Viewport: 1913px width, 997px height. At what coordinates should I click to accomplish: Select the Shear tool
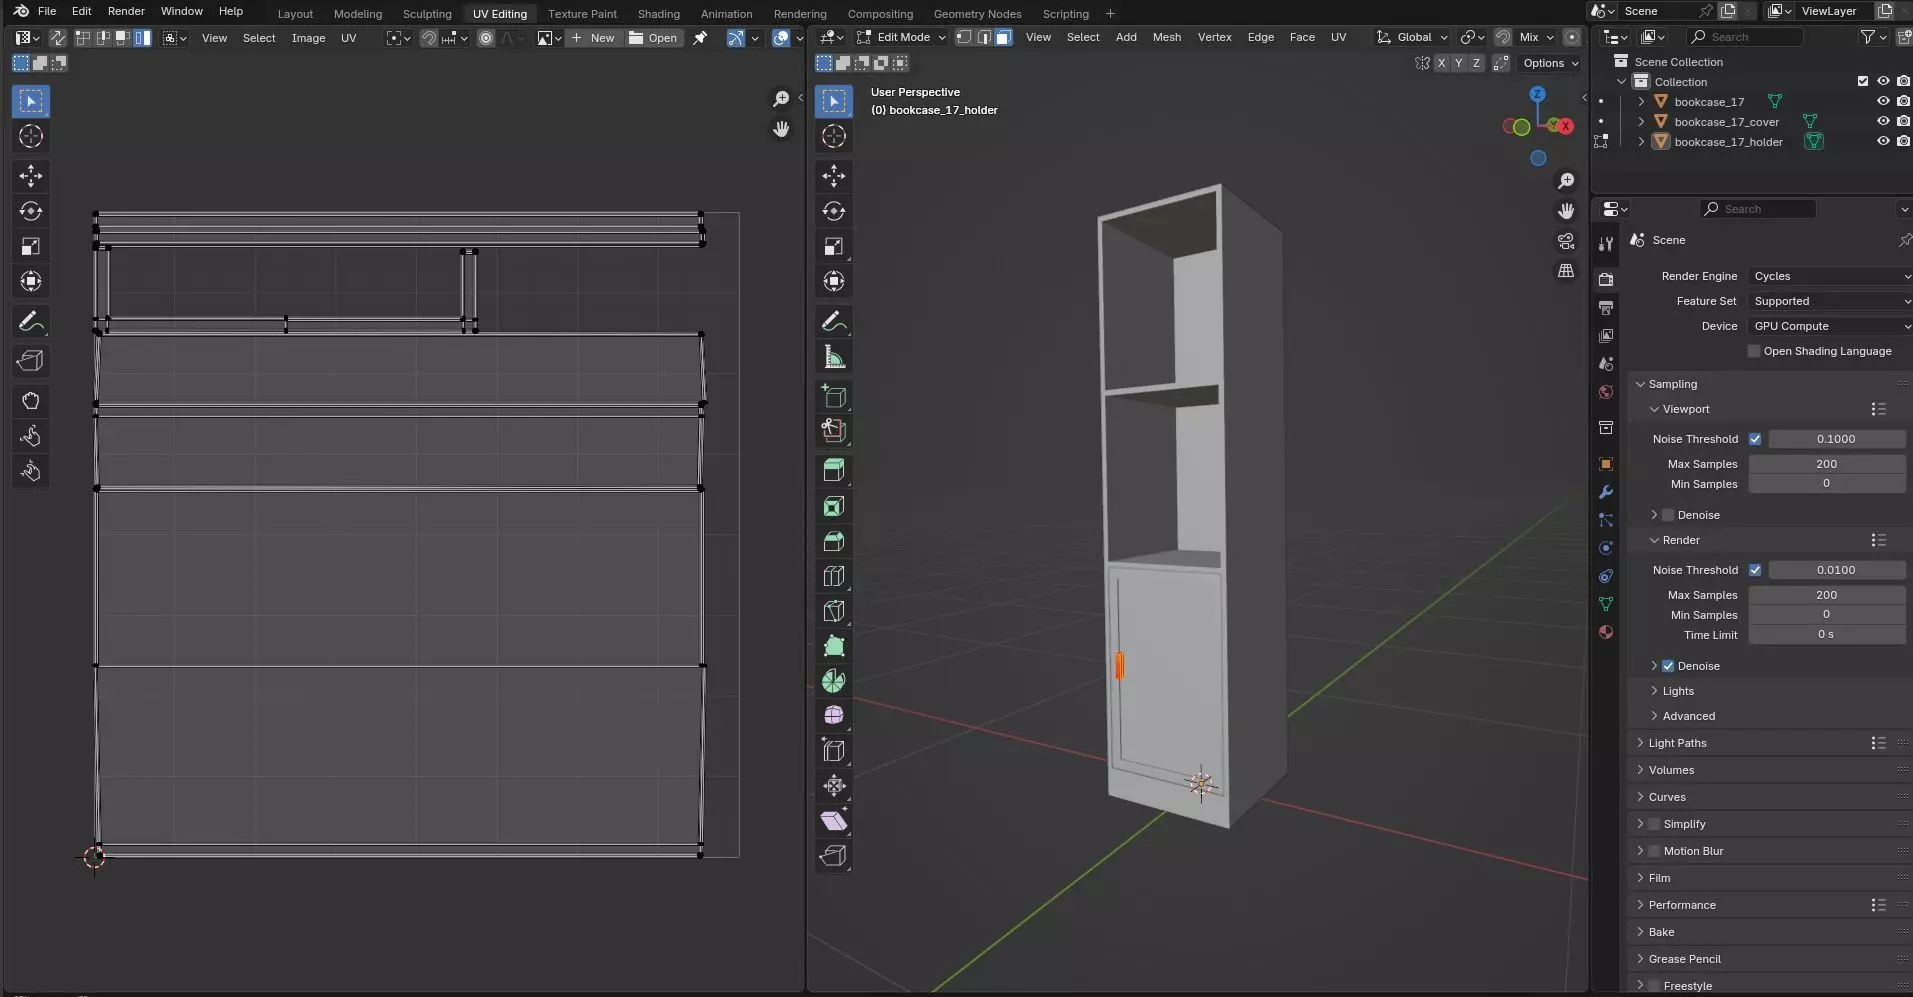[834, 821]
